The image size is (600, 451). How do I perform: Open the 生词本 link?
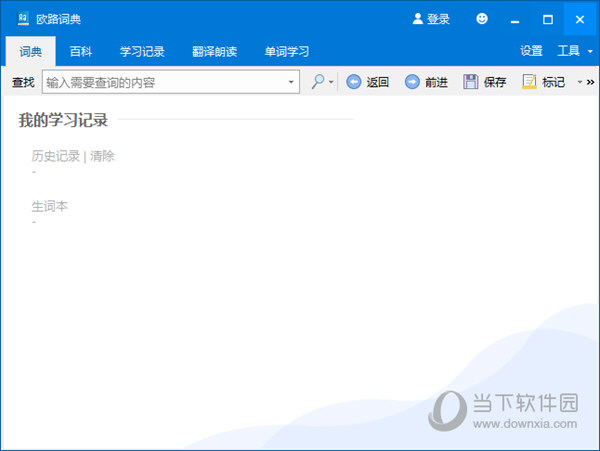point(49,206)
